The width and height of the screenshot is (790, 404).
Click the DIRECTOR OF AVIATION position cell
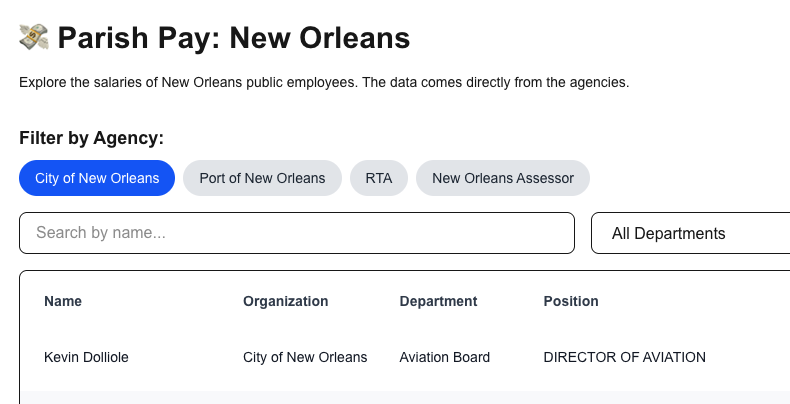[625, 357]
